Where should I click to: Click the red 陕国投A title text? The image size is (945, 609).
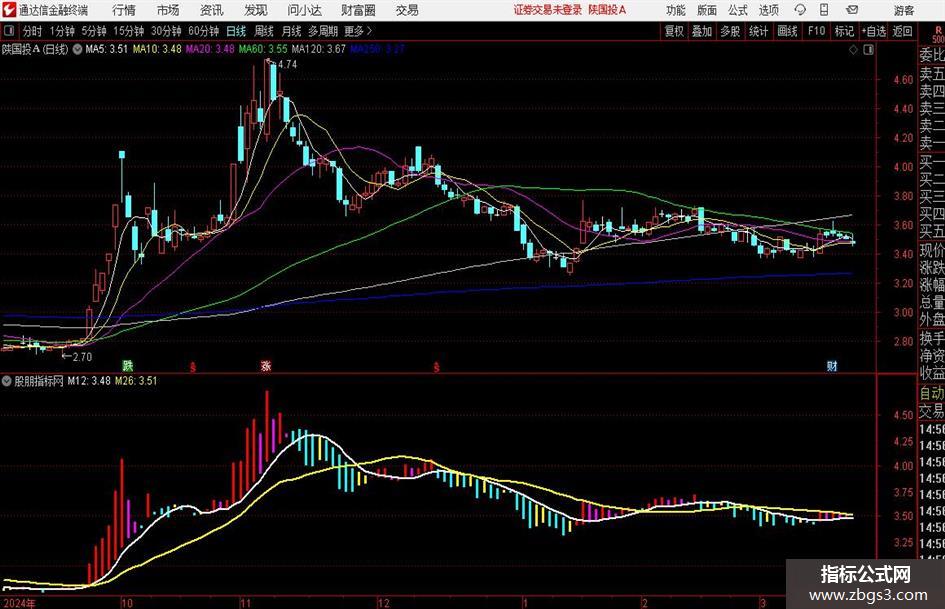point(608,10)
